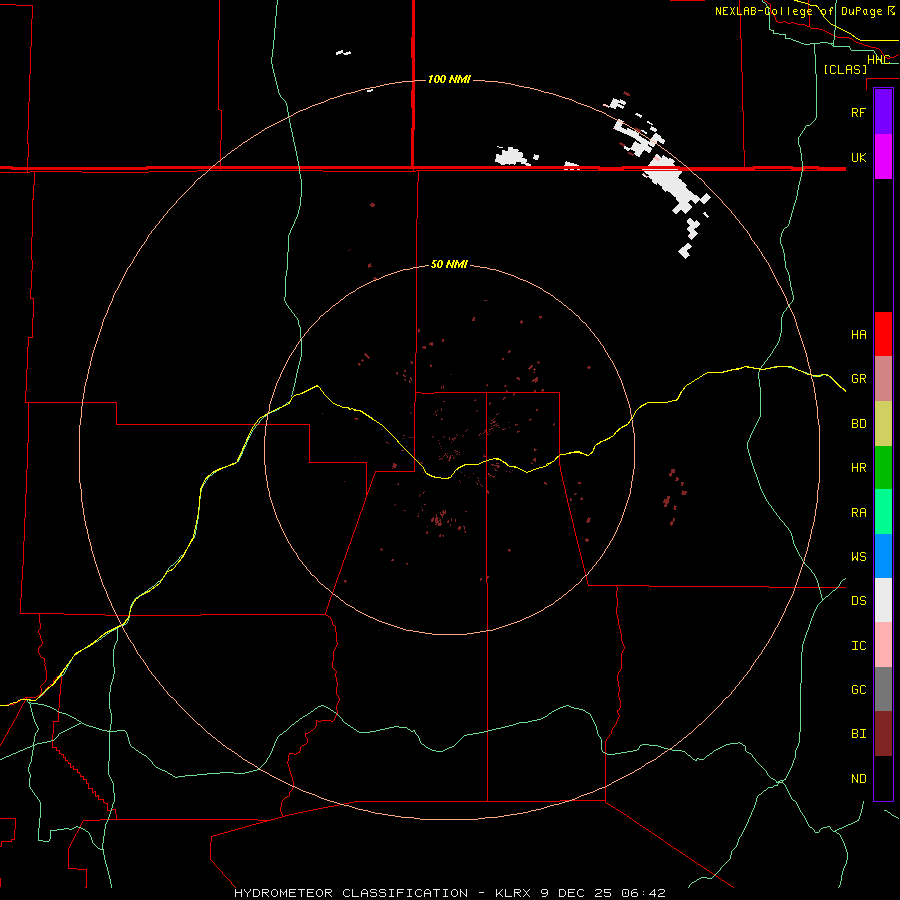Screen dimensions: 900x900
Task: Click the GC legend label
Action: (859, 689)
